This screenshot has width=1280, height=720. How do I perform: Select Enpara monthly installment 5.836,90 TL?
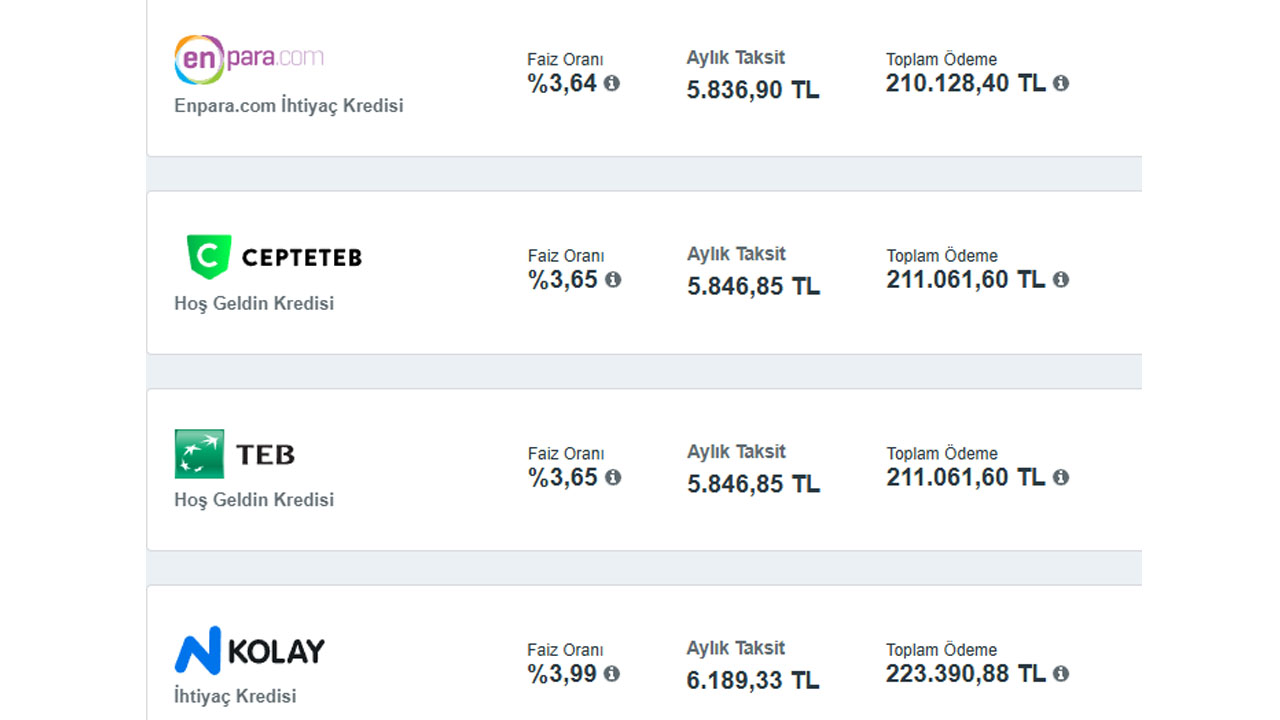tap(753, 90)
